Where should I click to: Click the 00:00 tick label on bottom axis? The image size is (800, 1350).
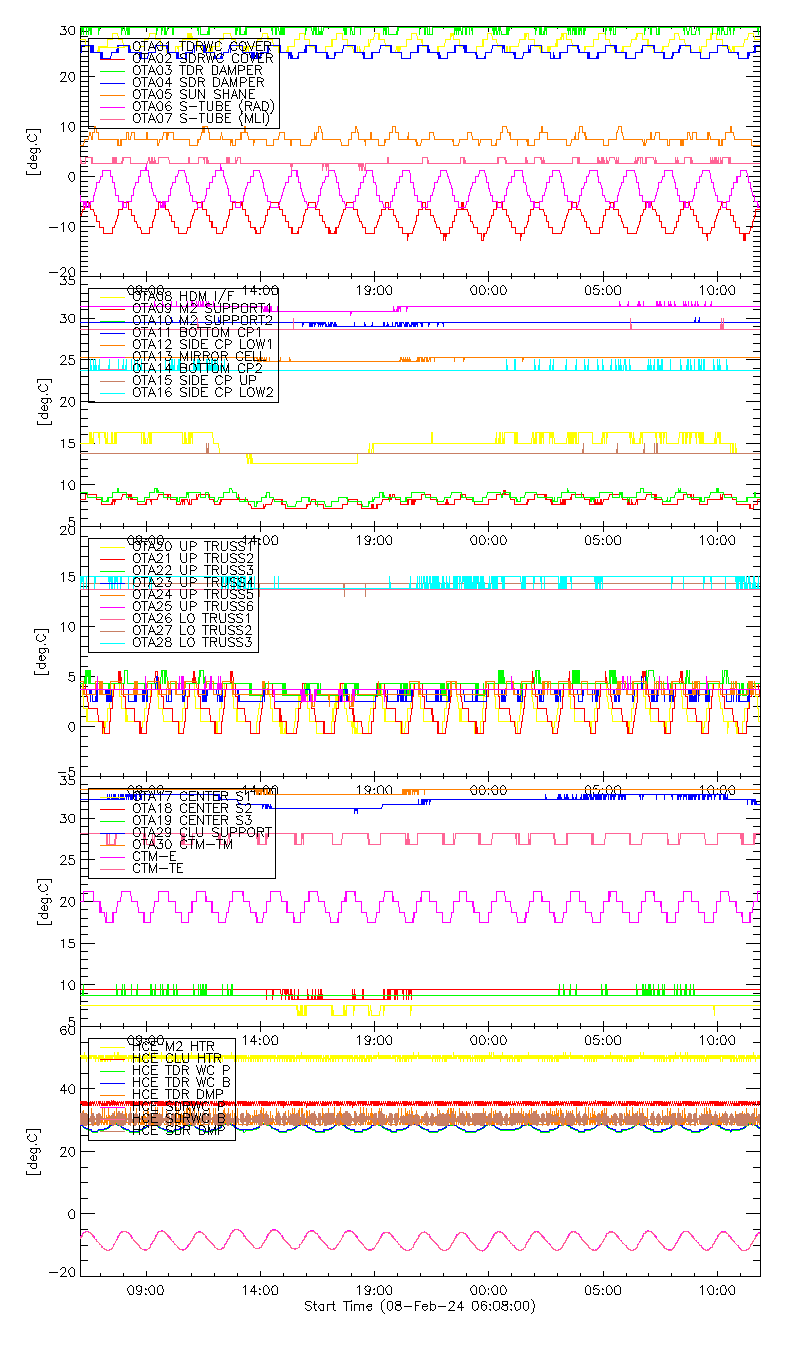coord(488,1290)
